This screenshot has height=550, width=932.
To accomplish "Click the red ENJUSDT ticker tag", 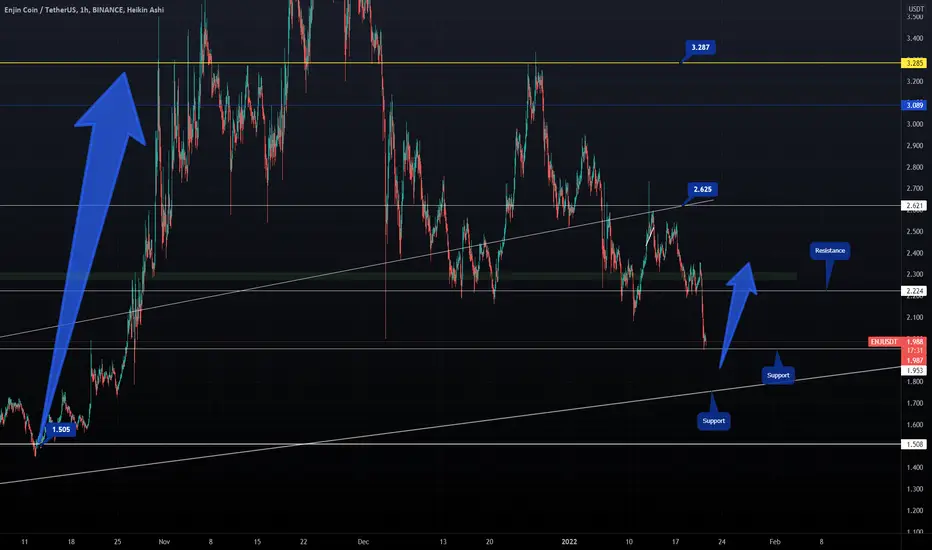I will [x=884, y=342].
